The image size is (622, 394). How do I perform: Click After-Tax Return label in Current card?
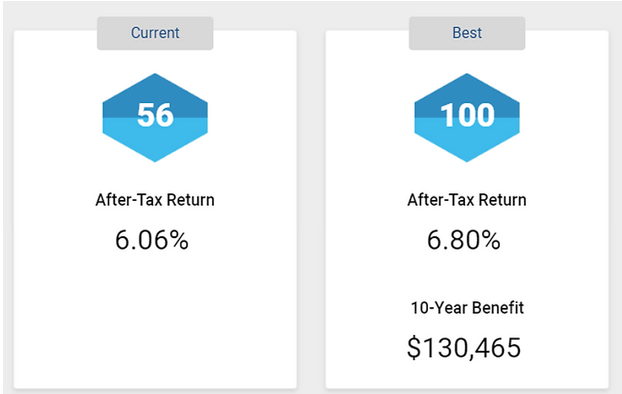155,200
